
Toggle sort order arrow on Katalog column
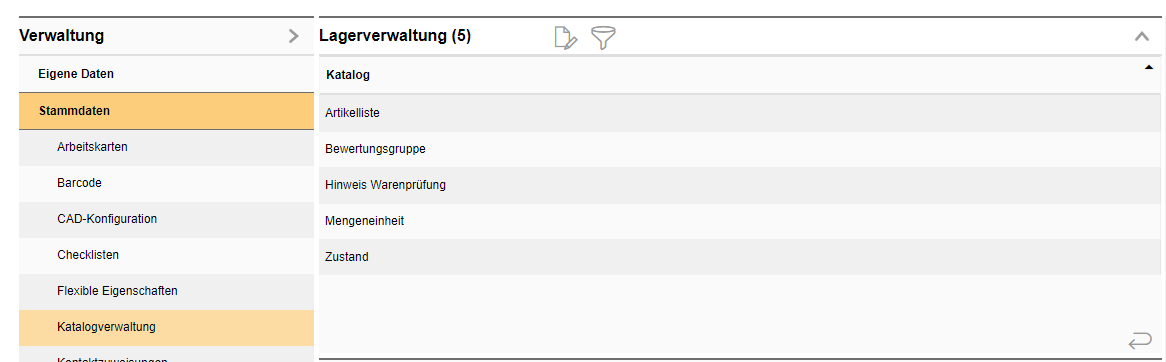click(1148, 67)
